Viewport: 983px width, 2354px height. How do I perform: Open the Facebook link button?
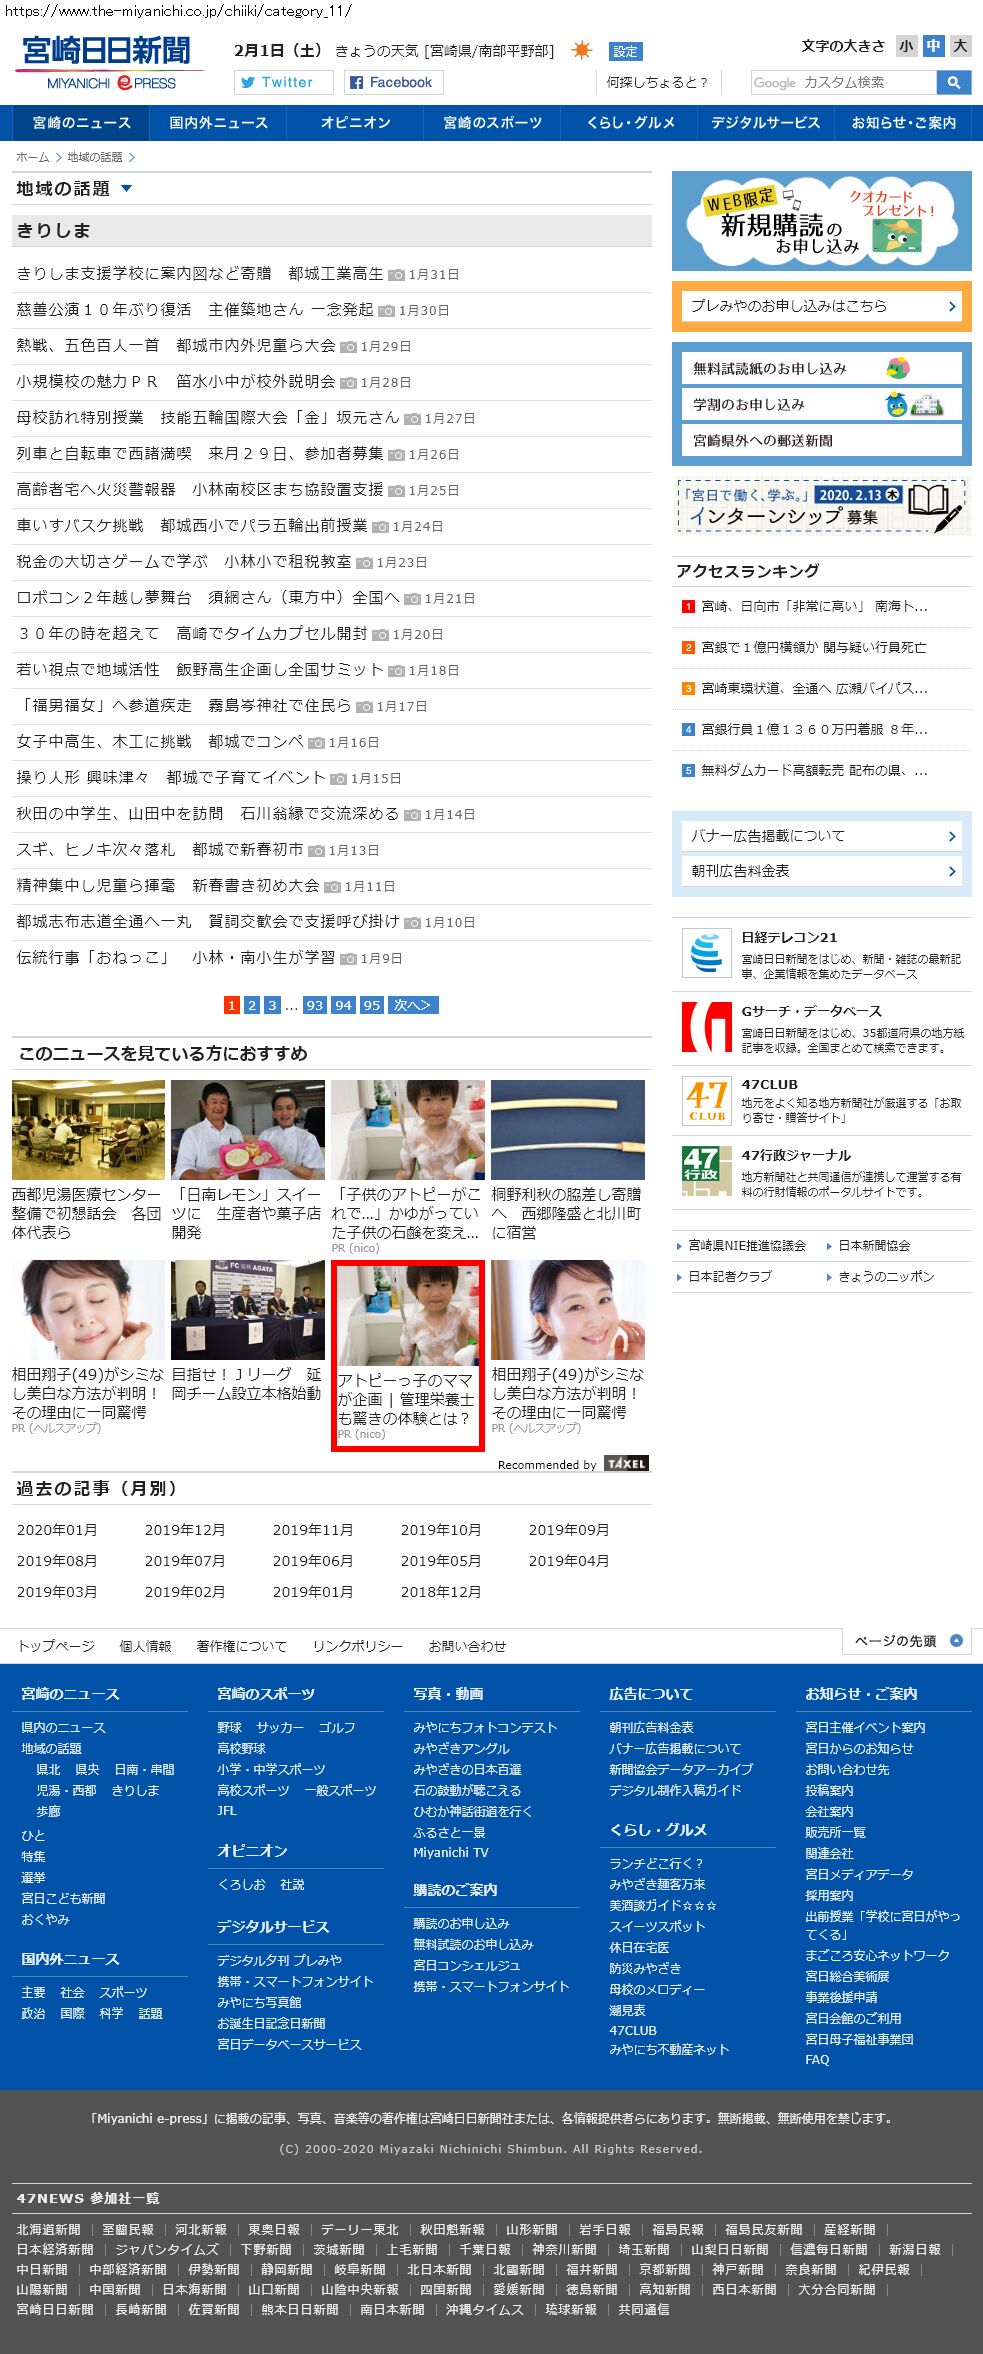[394, 82]
